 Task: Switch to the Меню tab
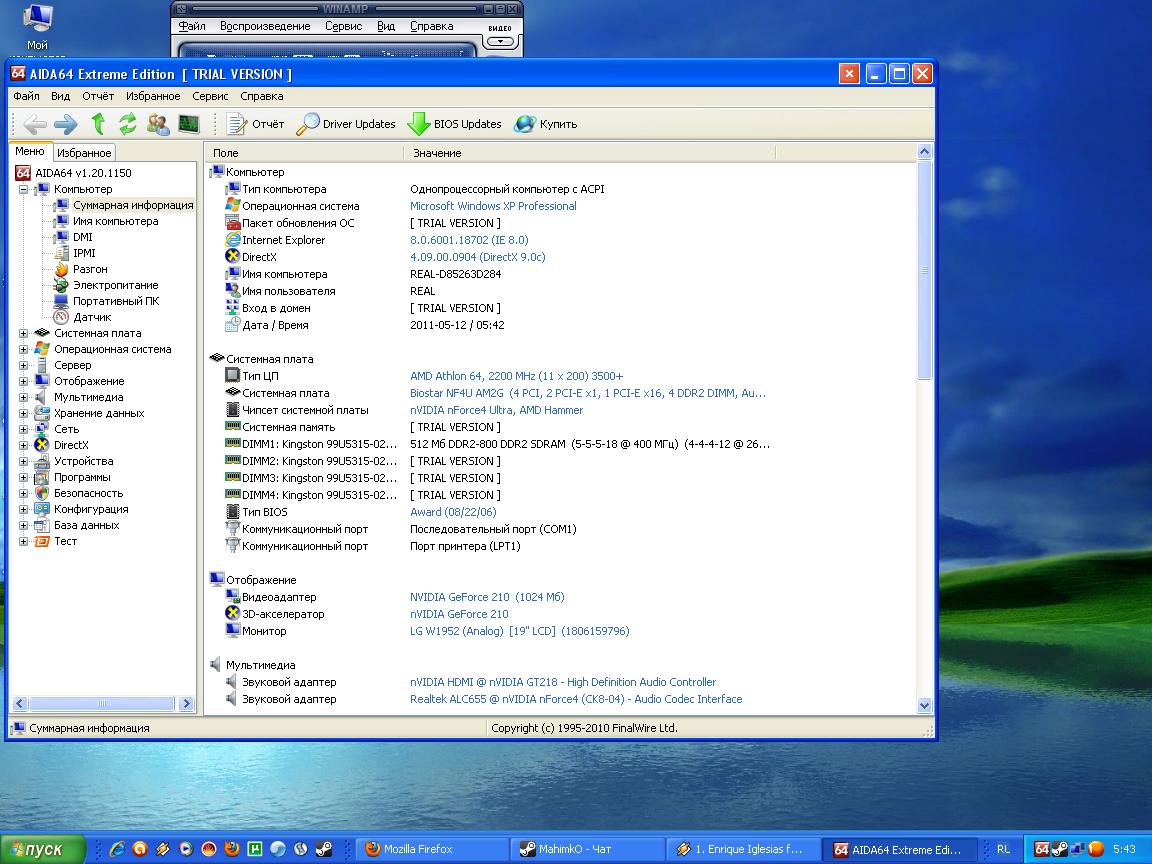click(x=30, y=151)
